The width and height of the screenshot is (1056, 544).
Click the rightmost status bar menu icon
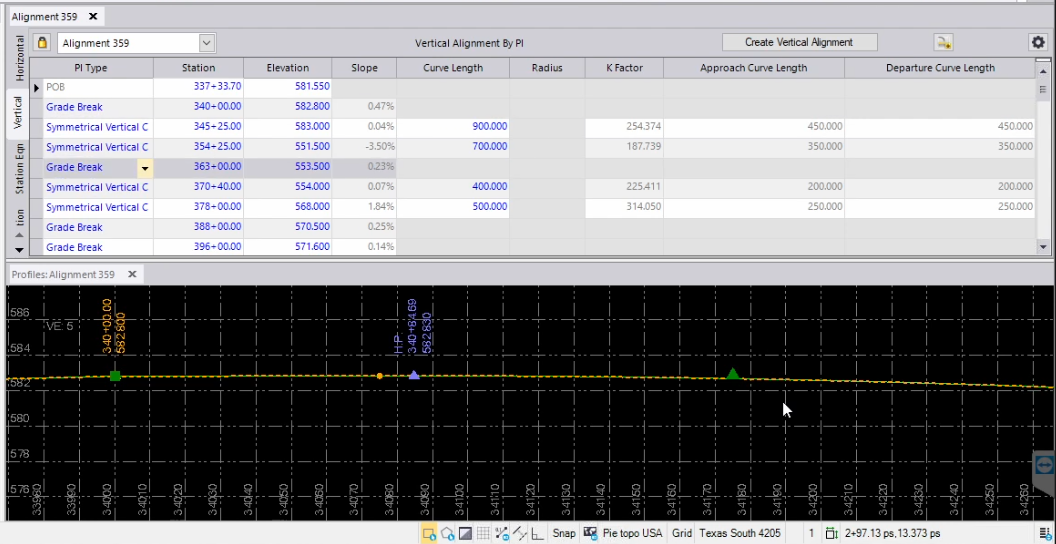[1044, 533]
